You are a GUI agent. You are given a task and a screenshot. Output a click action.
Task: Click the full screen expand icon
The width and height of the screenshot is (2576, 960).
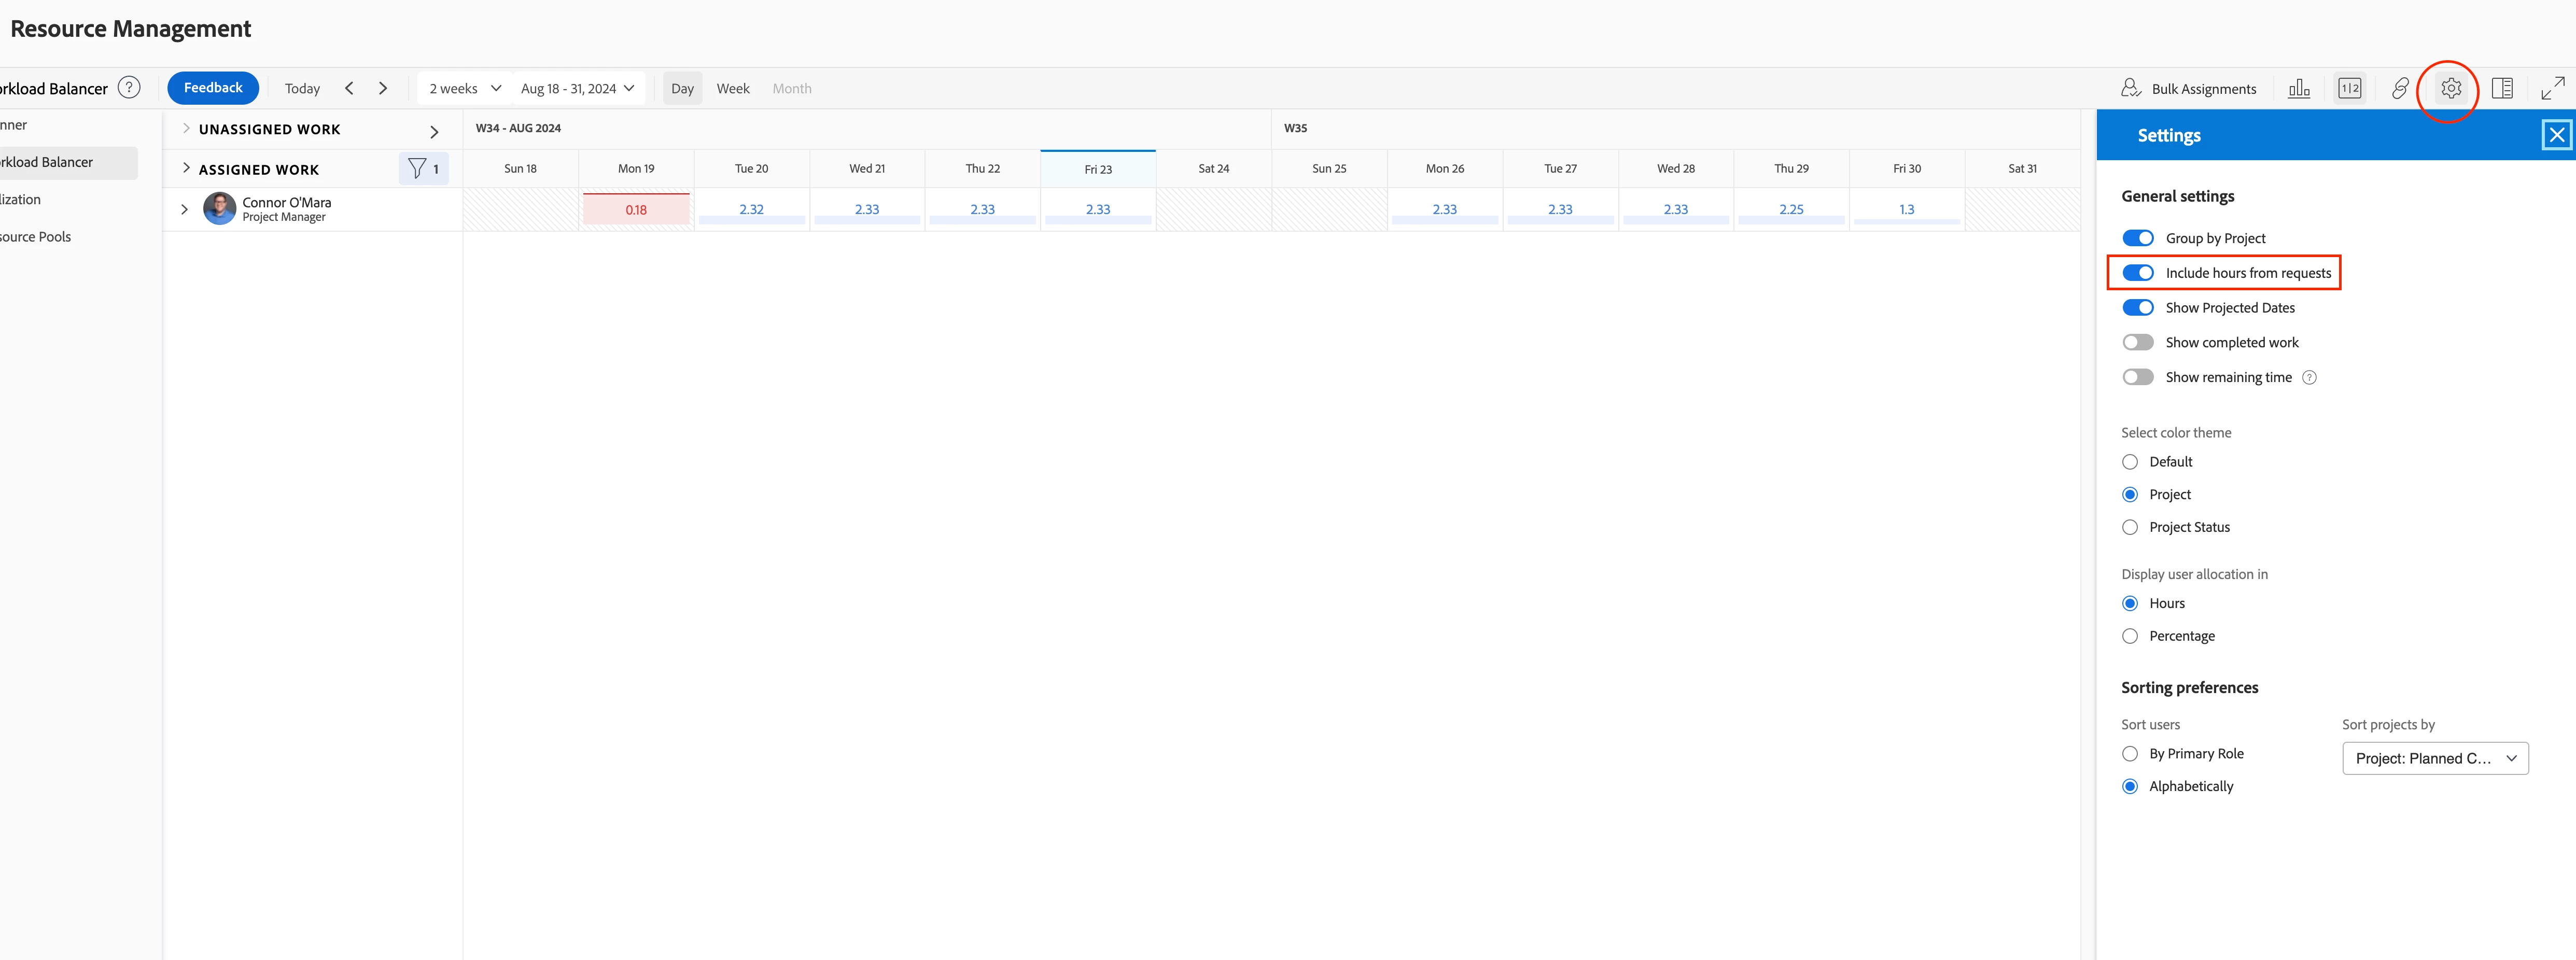2552,89
